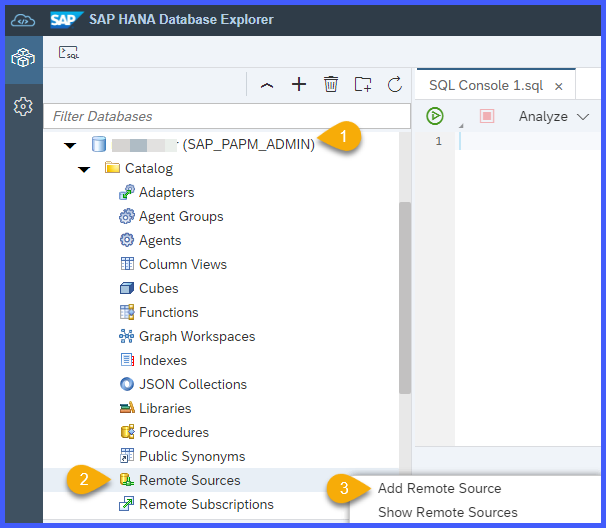Open Functions in the catalog

[x=169, y=312]
